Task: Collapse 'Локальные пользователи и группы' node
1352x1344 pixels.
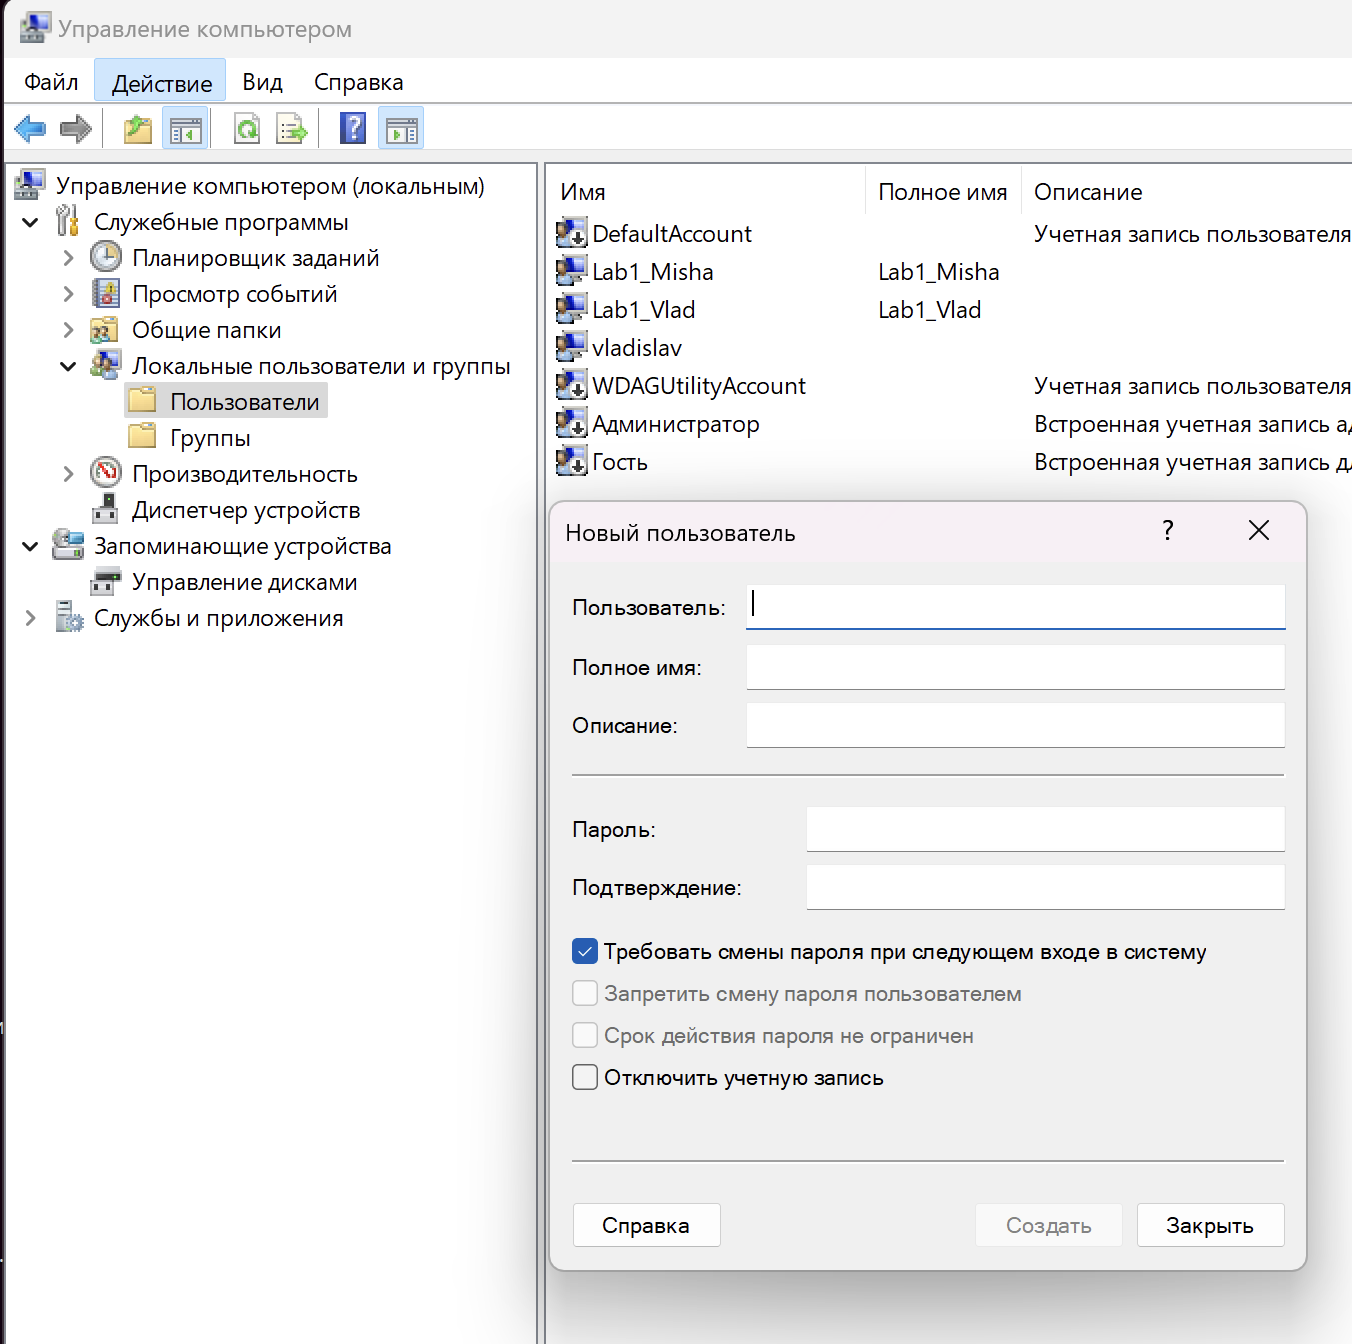Action: pos(68,366)
